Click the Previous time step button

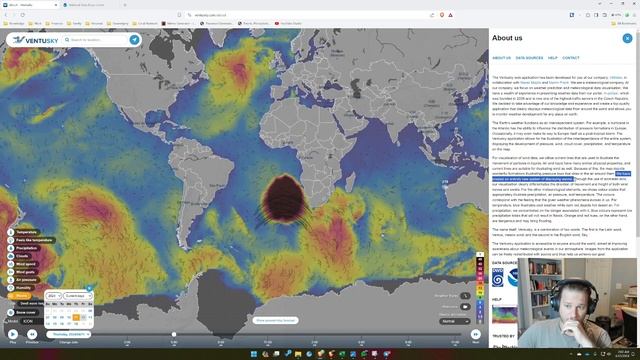point(32,334)
